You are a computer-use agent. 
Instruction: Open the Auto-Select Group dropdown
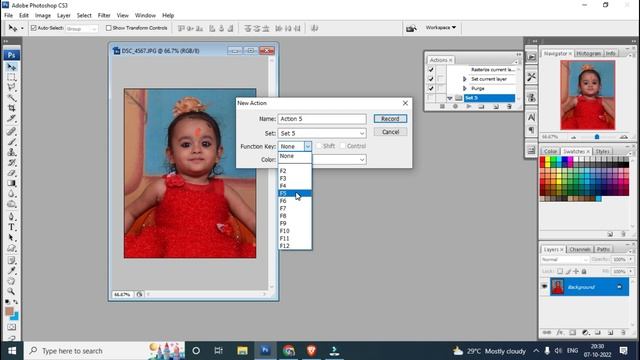point(82,29)
